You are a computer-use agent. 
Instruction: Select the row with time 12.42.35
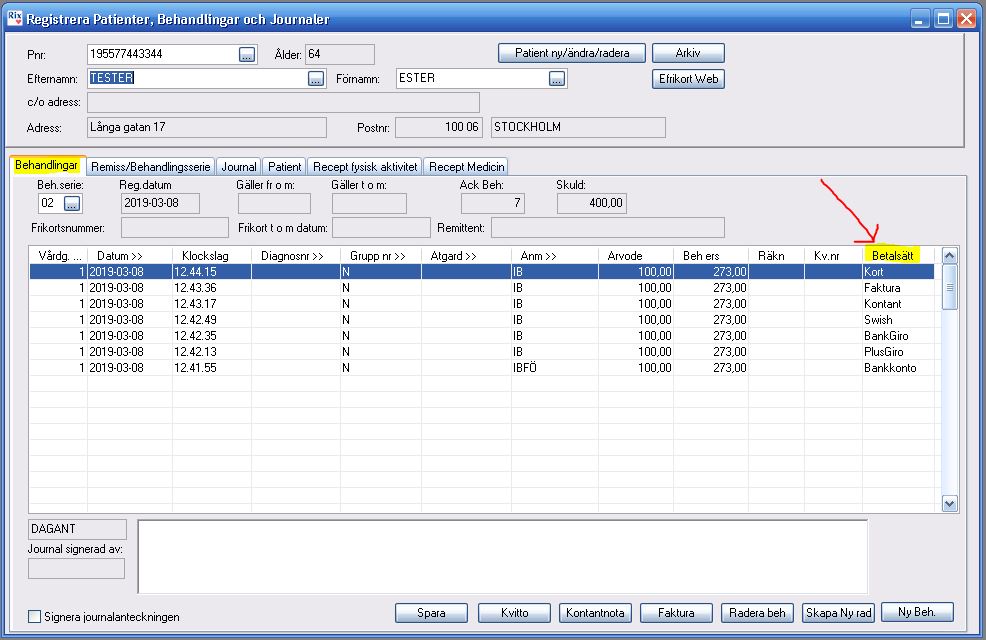tap(482, 336)
